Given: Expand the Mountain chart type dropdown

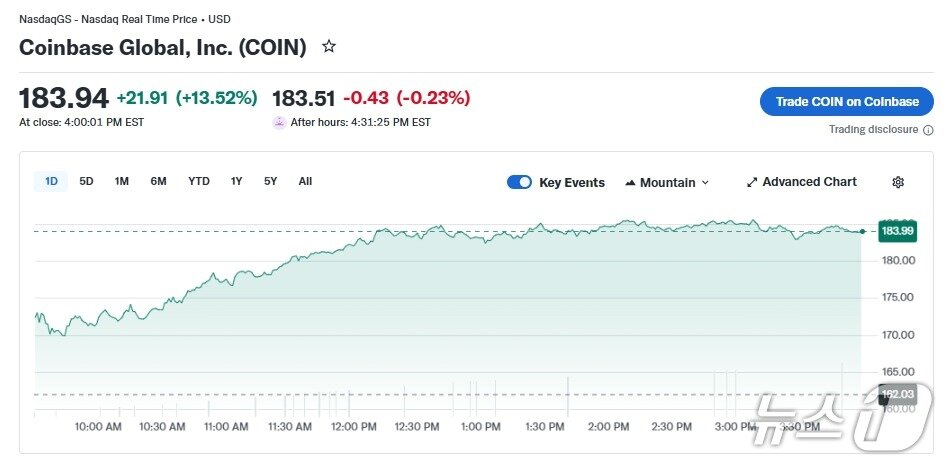Looking at the screenshot, I should 705,183.
